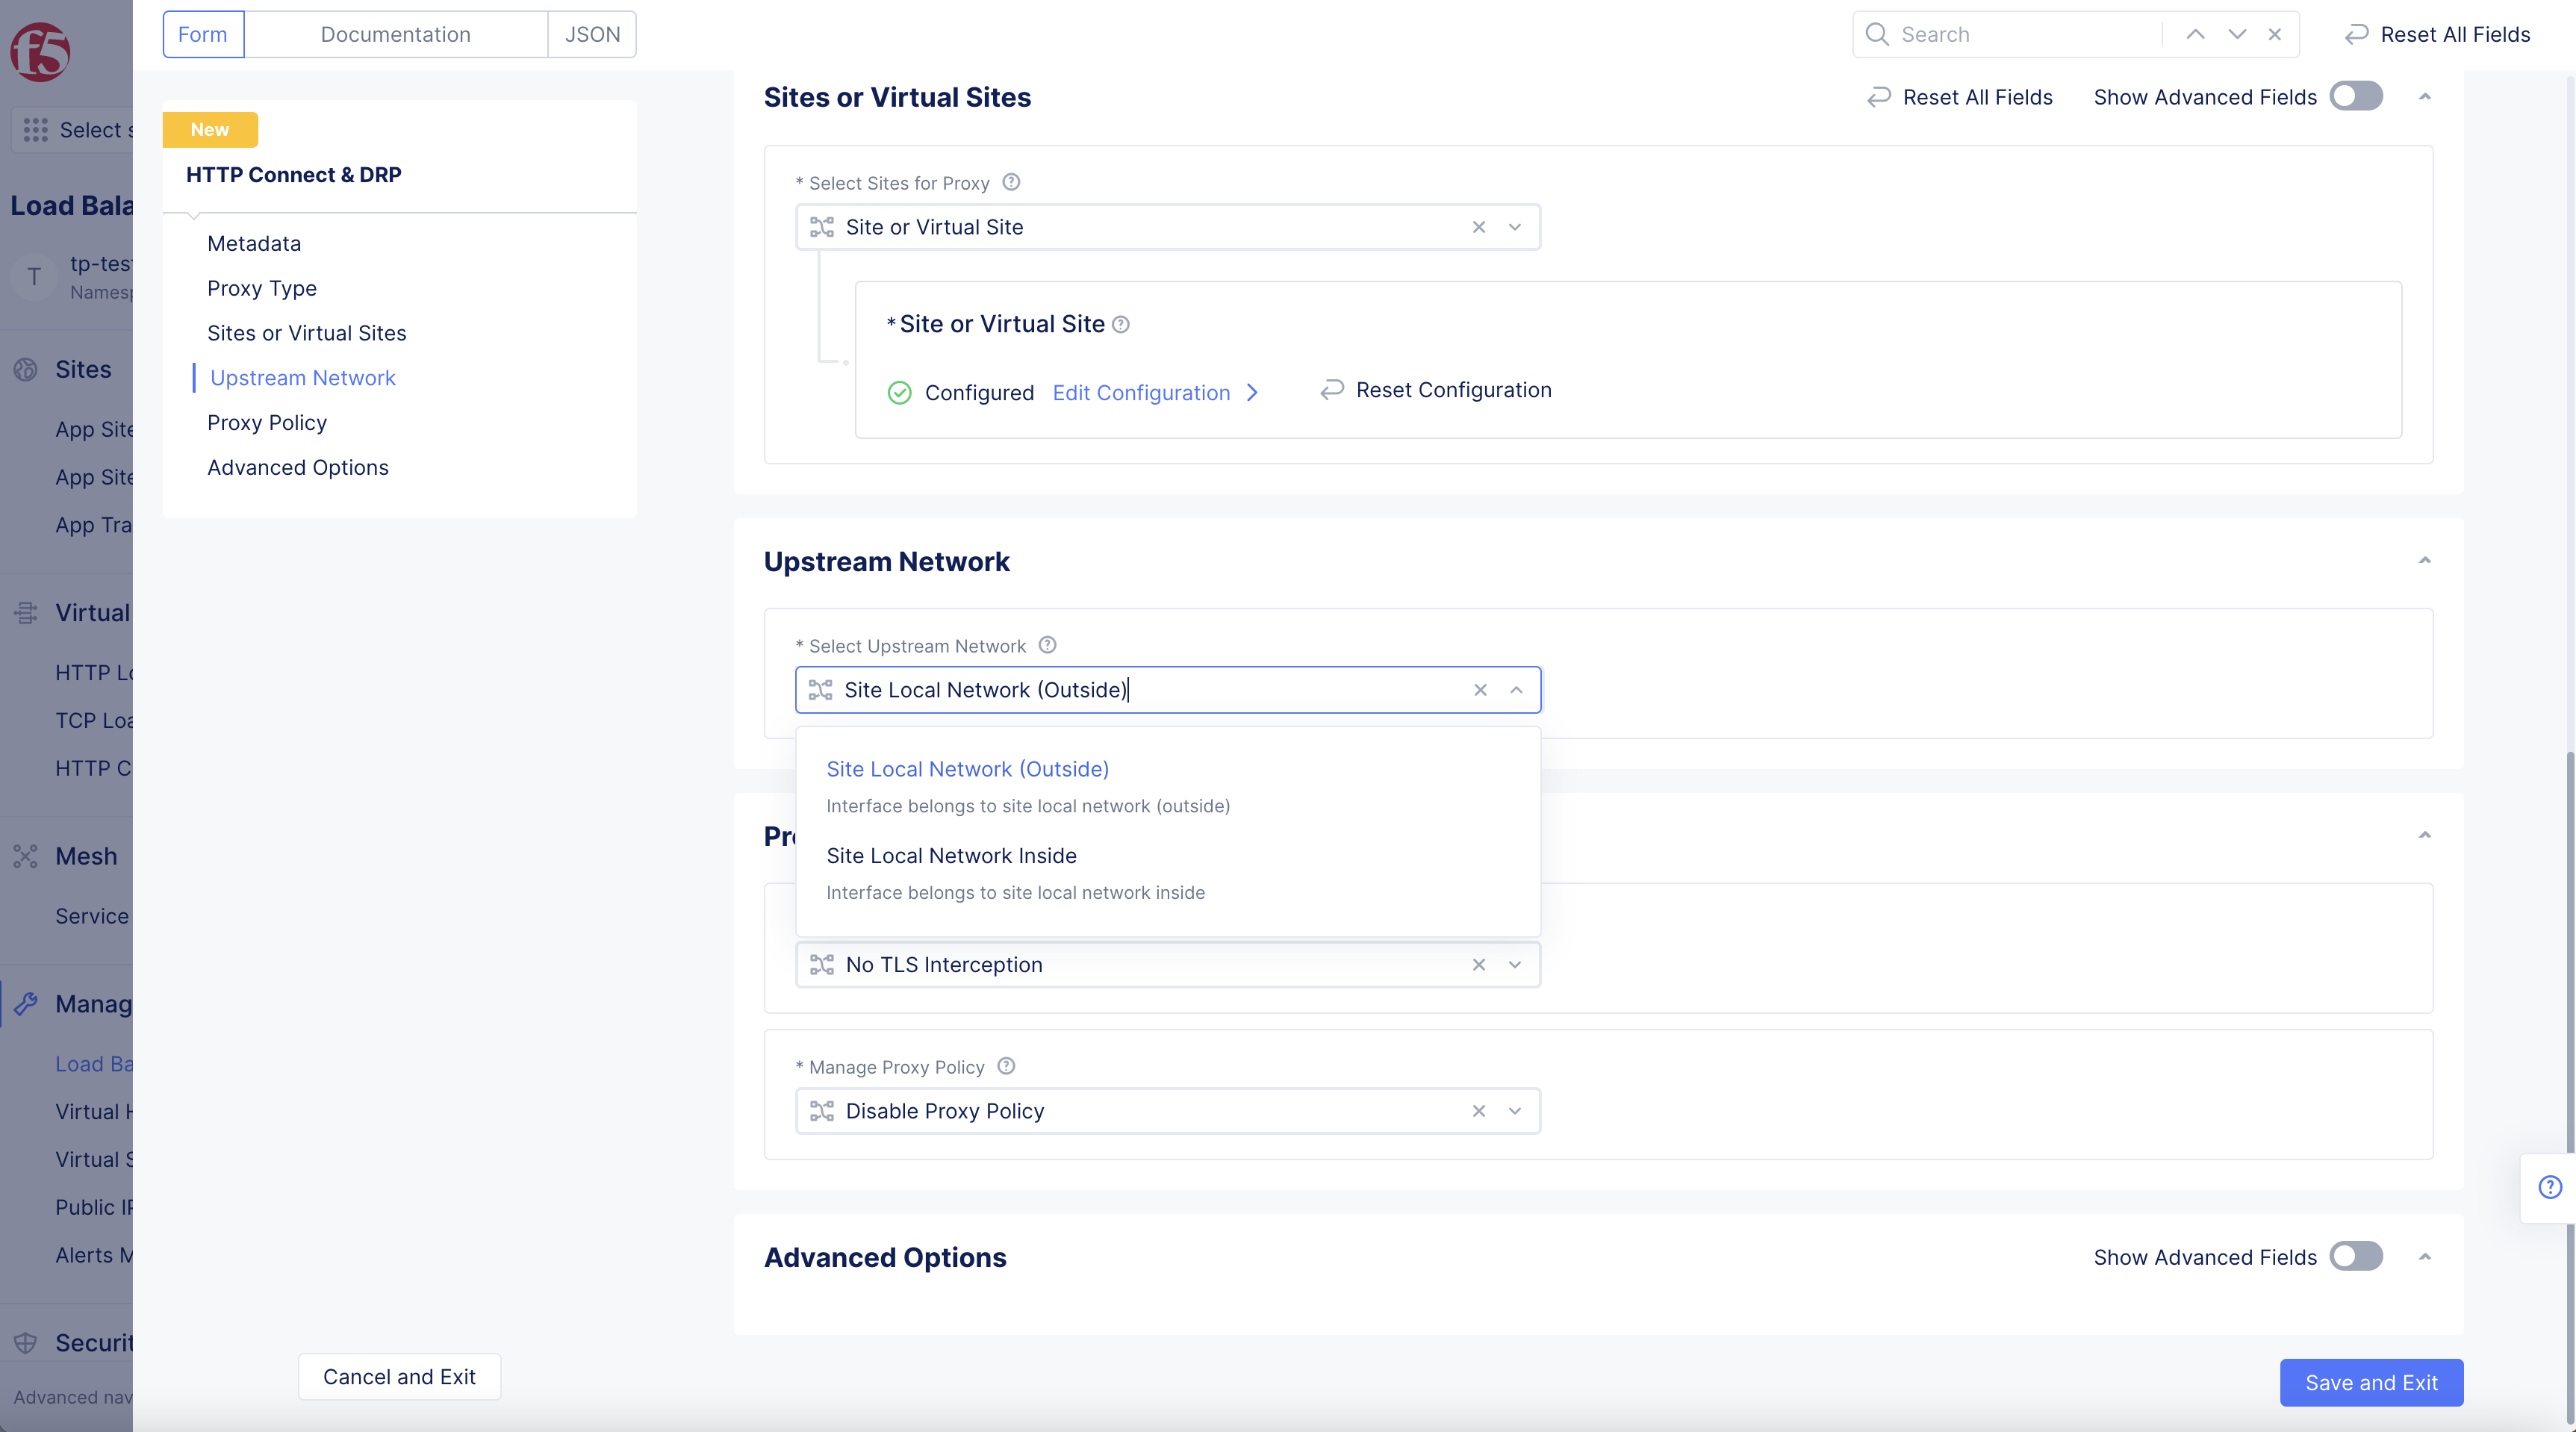This screenshot has height=1432, width=2576.
Task: Clear the No TLS Interception selection
Action: [x=1478, y=965]
